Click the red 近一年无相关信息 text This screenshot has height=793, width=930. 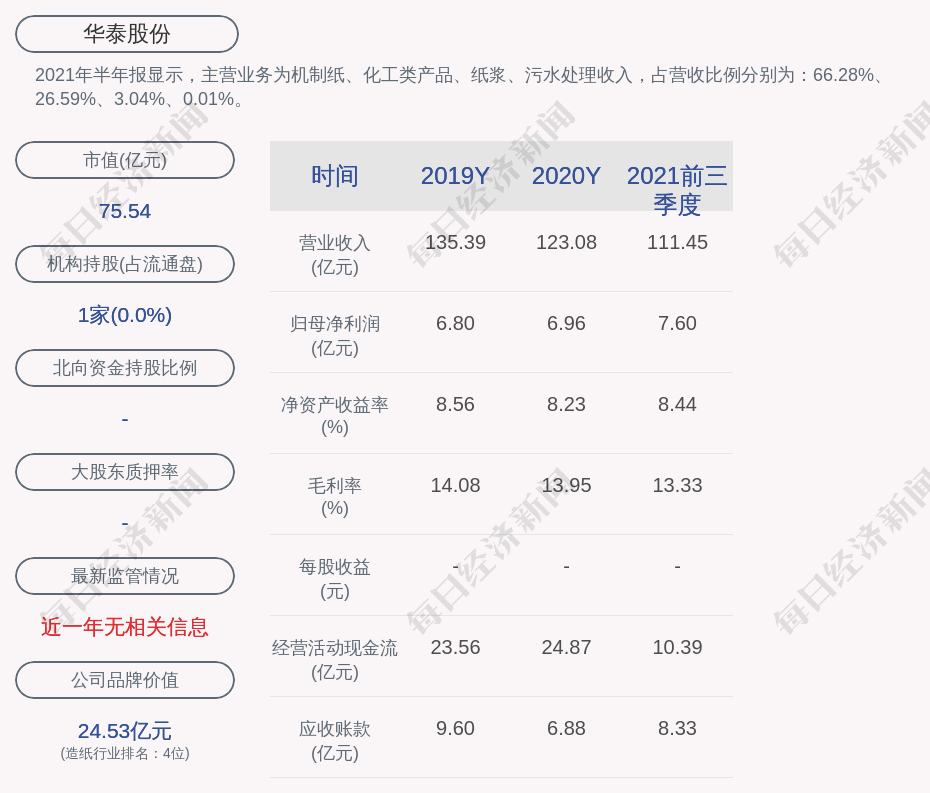pos(125,627)
